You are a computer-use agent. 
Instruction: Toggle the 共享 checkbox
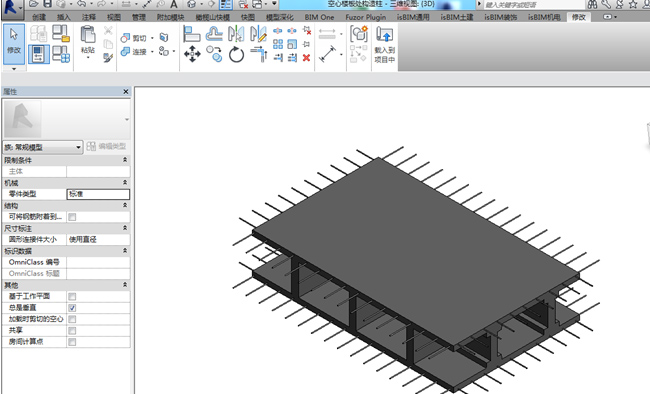[x=72, y=331]
